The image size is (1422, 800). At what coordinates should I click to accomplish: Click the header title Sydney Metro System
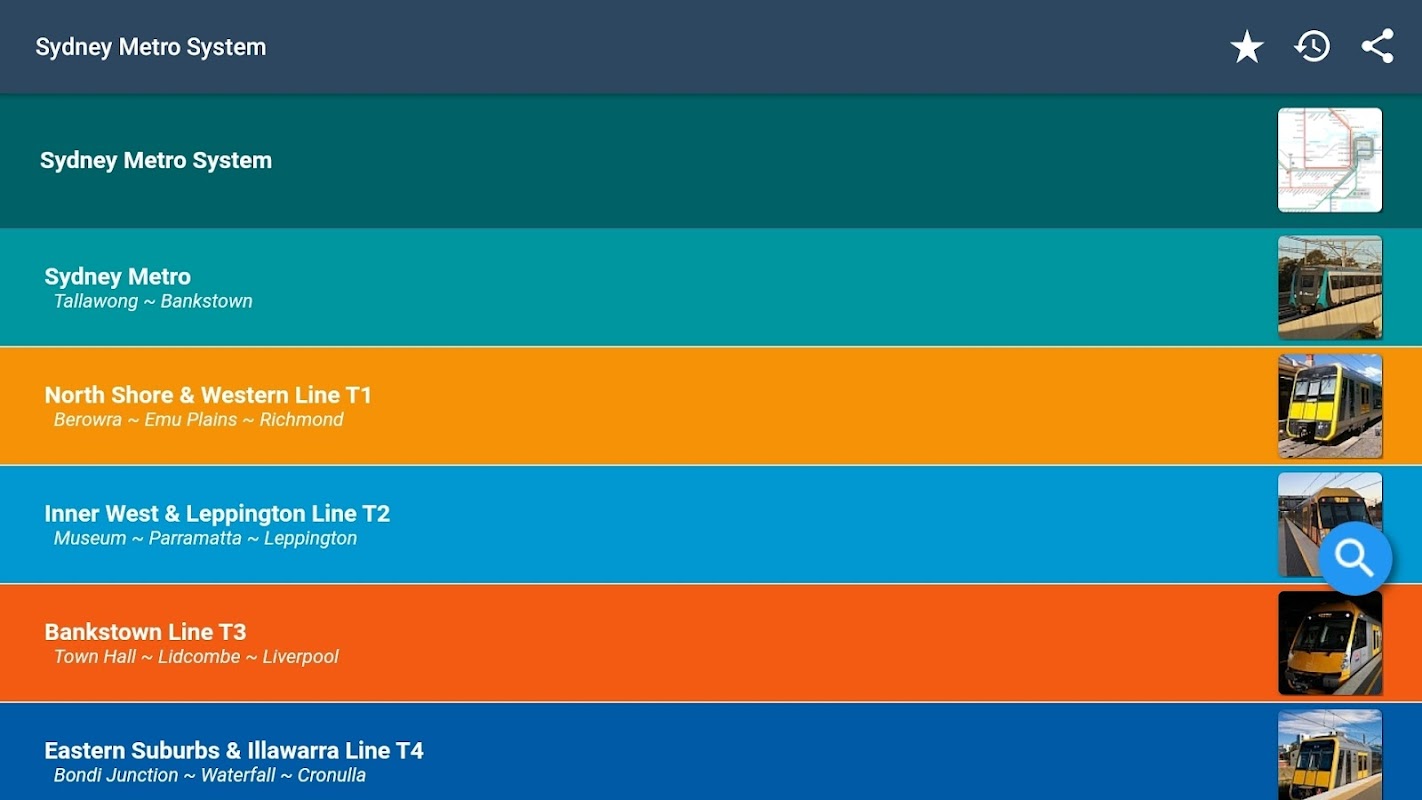(x=151, y=47)
